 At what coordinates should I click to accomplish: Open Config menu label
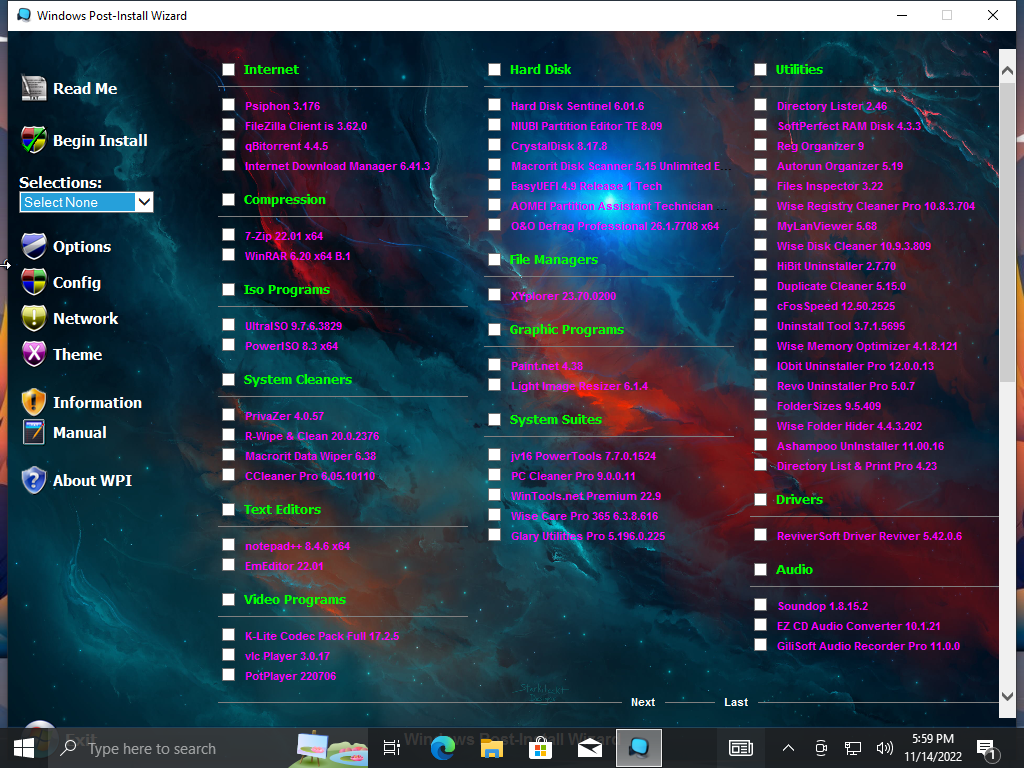(76, 283)
